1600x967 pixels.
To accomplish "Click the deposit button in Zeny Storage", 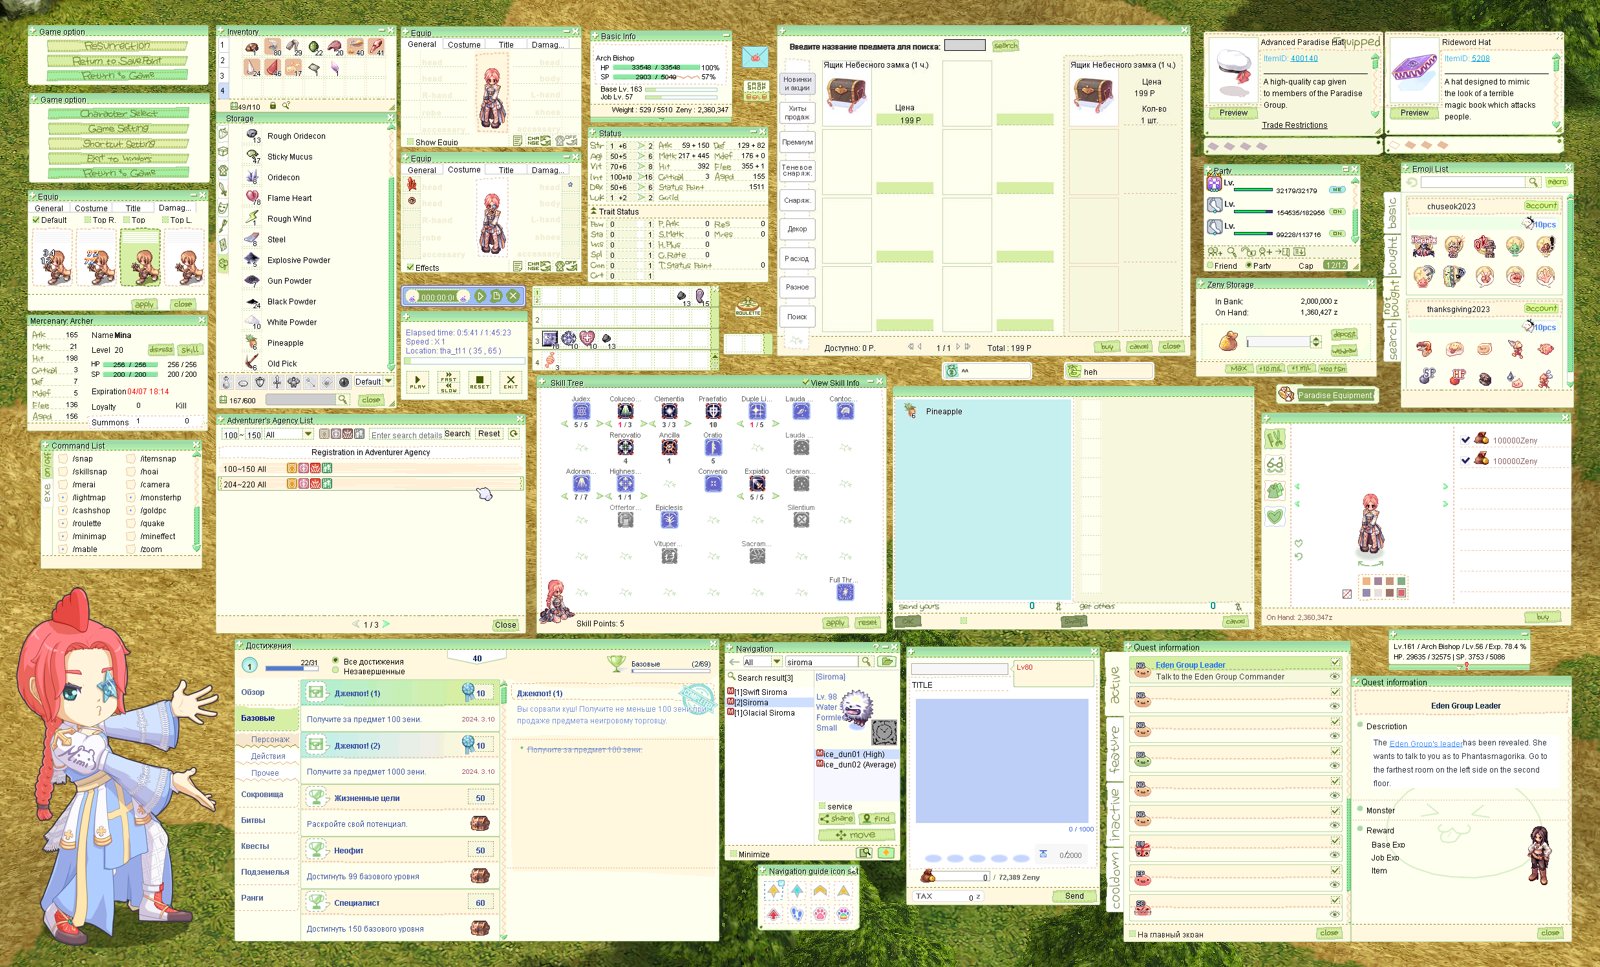I will (1344, 335).
